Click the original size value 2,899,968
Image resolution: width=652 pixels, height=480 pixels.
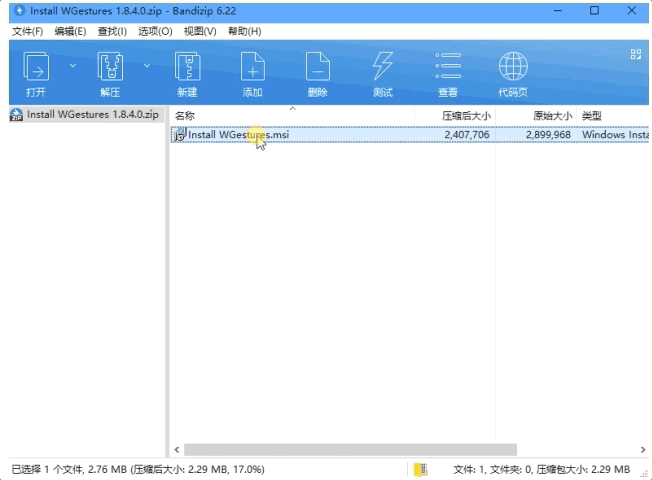tap(548, 134)
